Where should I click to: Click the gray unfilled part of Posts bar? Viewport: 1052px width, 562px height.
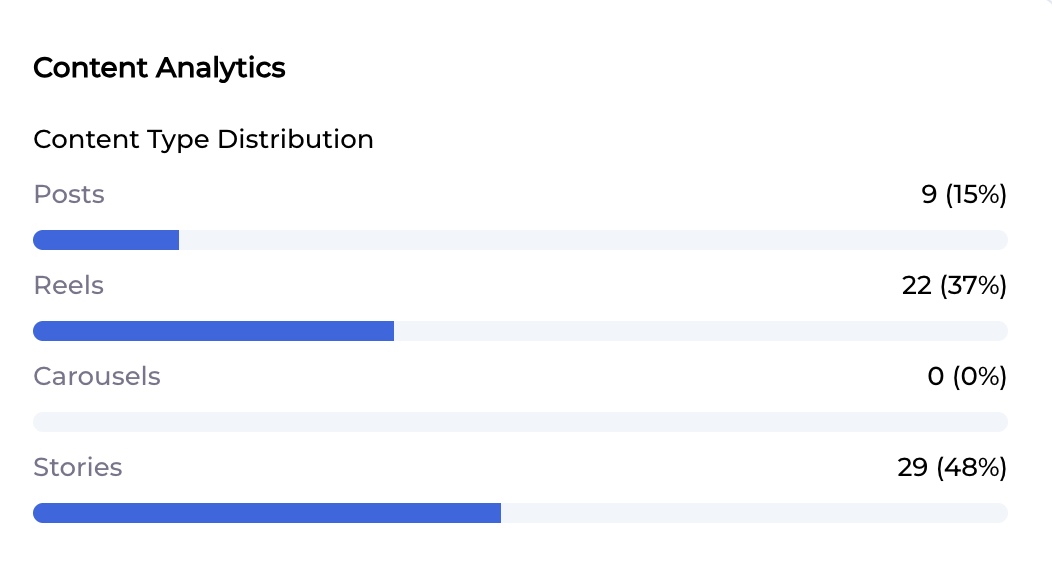pos(592,240)
